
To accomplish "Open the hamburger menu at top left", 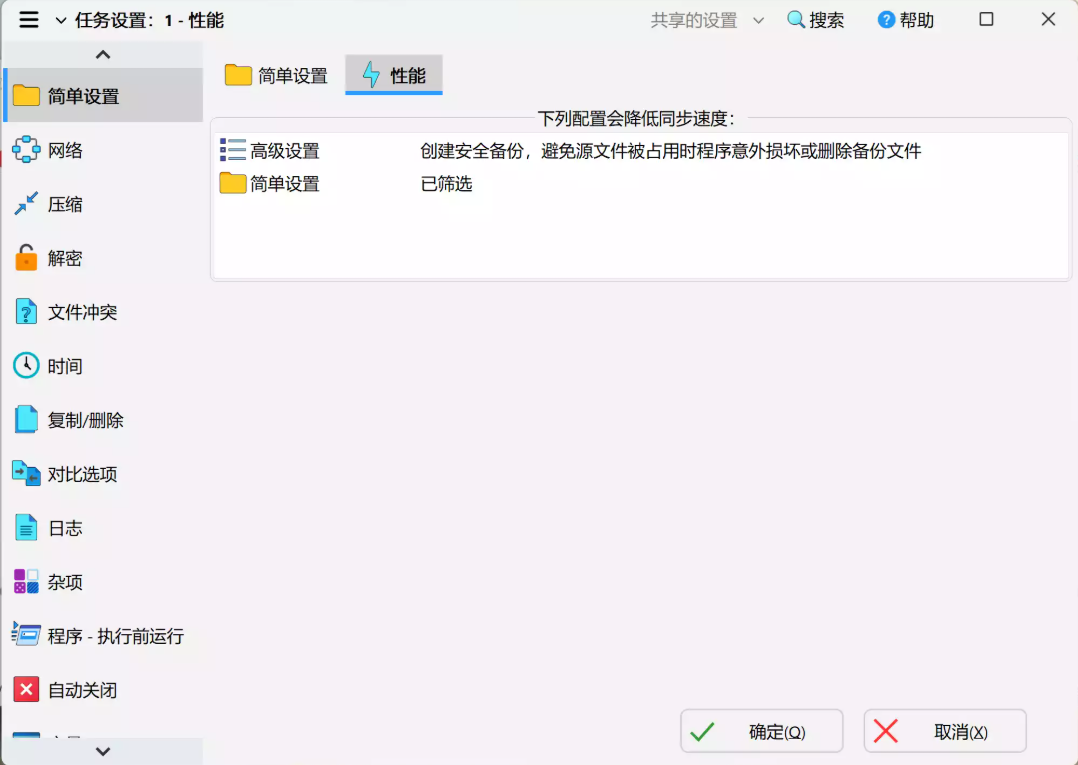I will (x=28, y=18).
